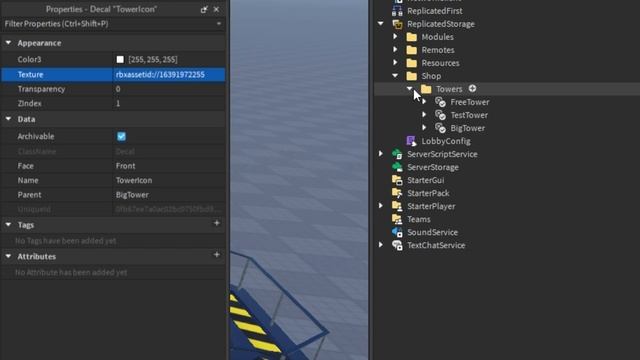Expand the BigTower model

tap(424, 128)
